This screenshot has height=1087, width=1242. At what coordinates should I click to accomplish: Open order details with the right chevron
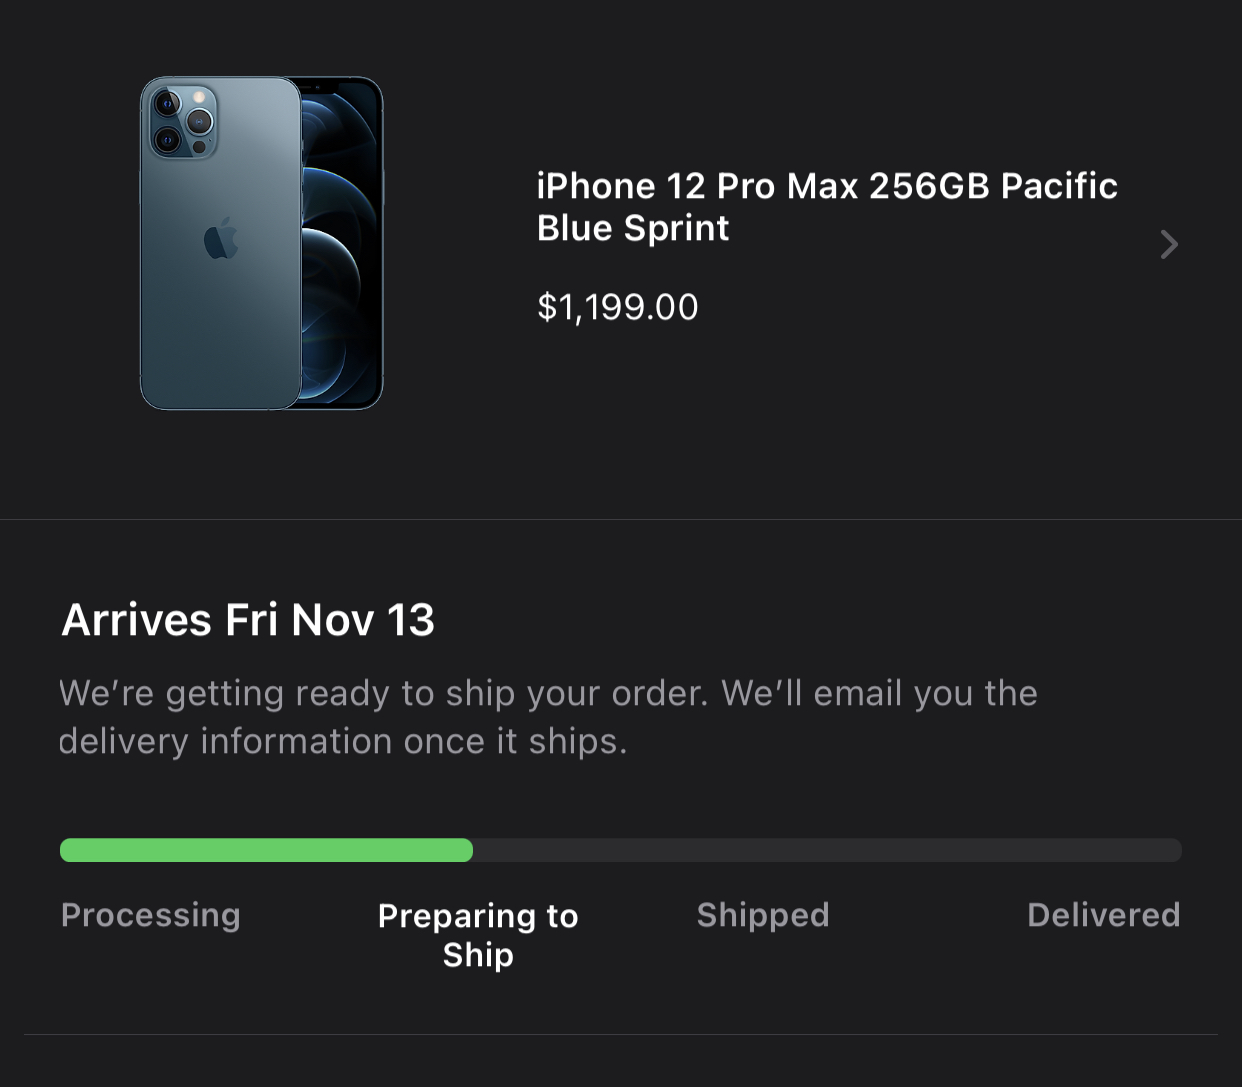click(x=1169, y=244)
